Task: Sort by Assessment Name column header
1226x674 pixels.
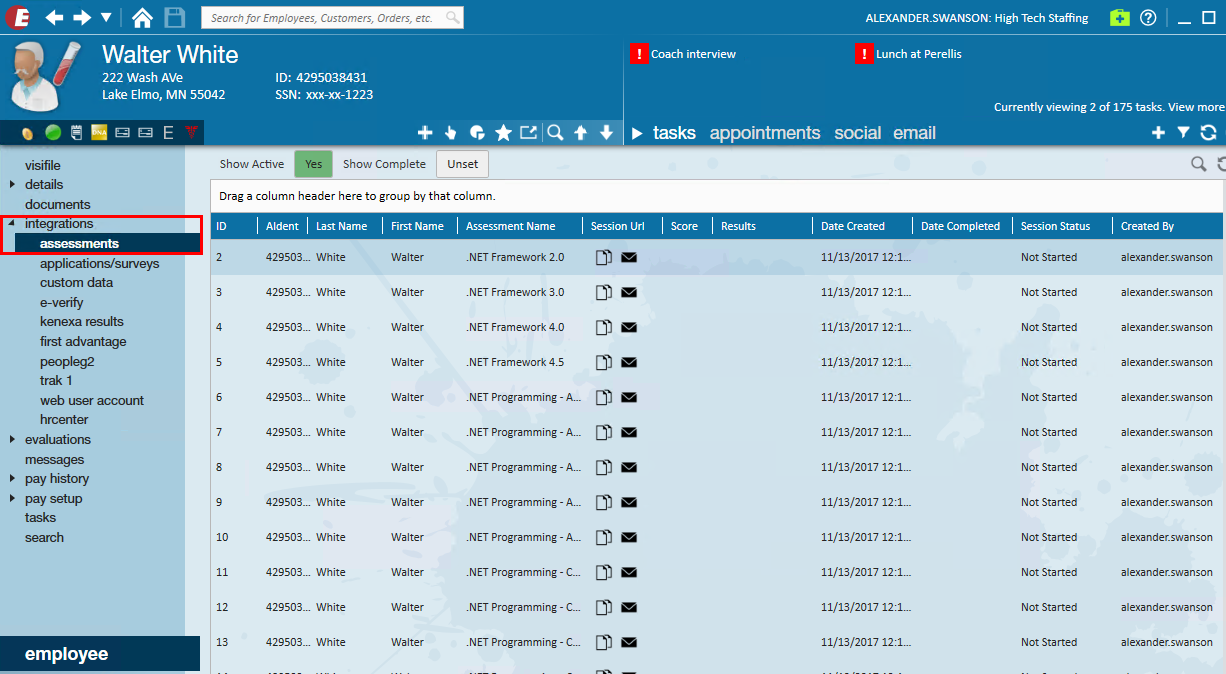Action: (x=520, y=226)
